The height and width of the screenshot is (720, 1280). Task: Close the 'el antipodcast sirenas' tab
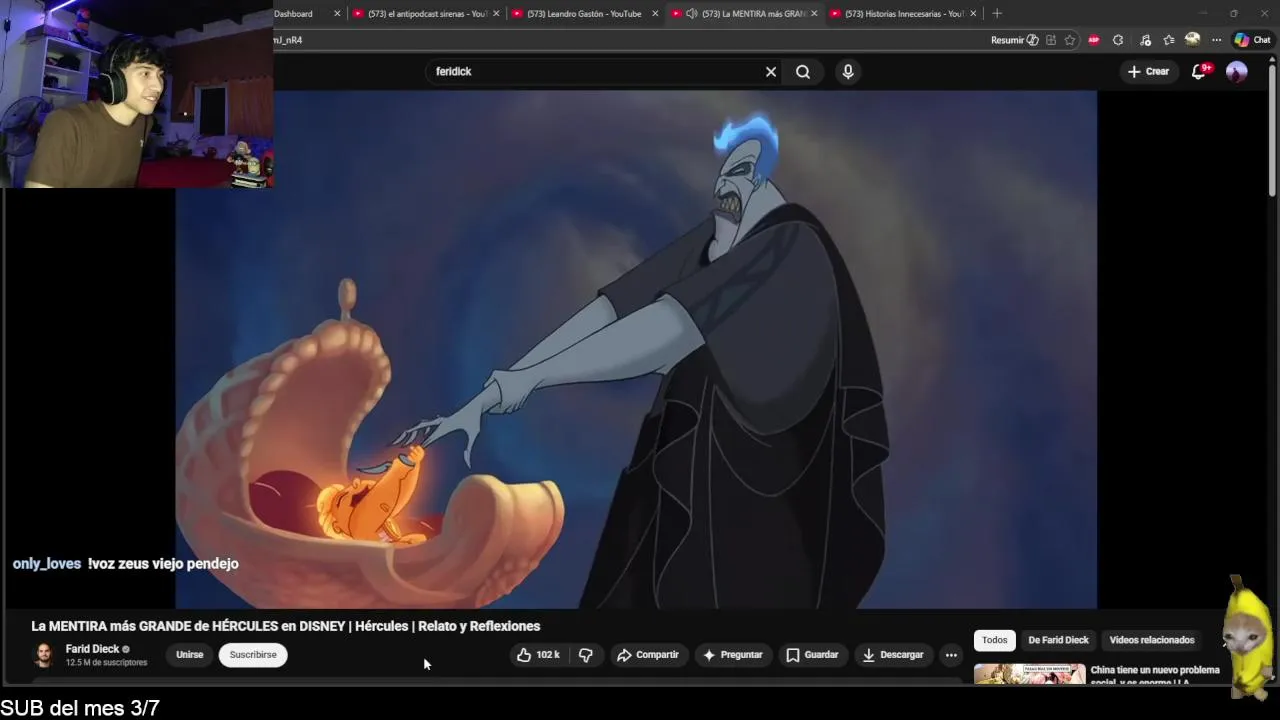(x=496, y=14)
